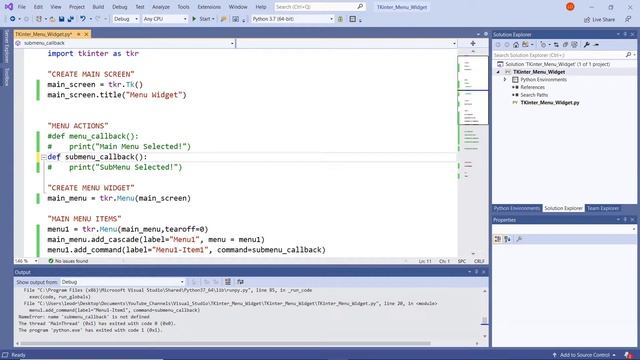640x360 pixels.
Task: Click the Save All icon in toolbar
Action: pos(71,19)
